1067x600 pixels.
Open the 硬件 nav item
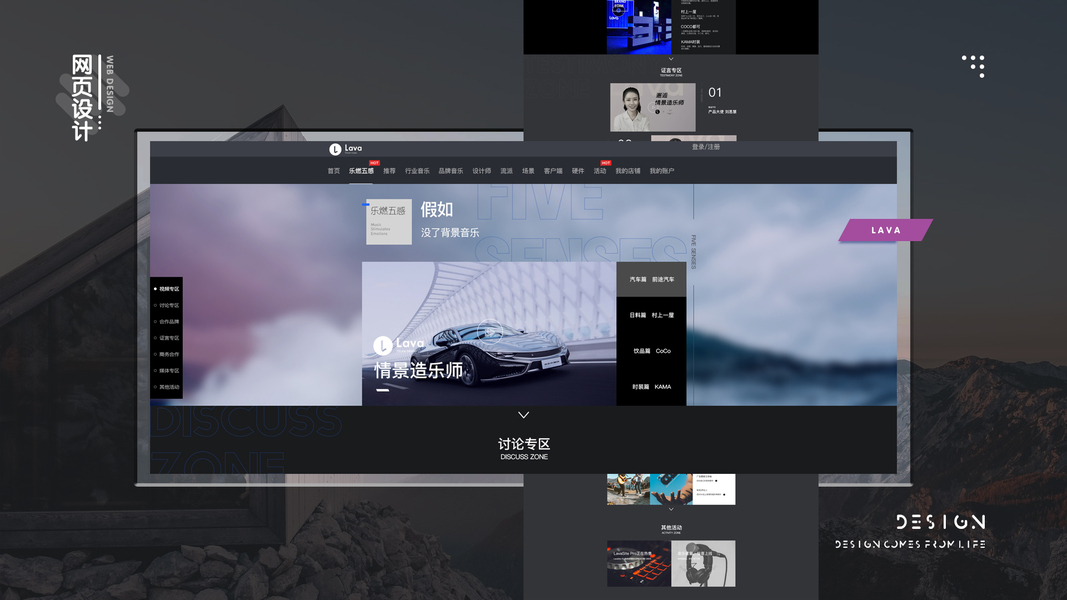point(578,171)
